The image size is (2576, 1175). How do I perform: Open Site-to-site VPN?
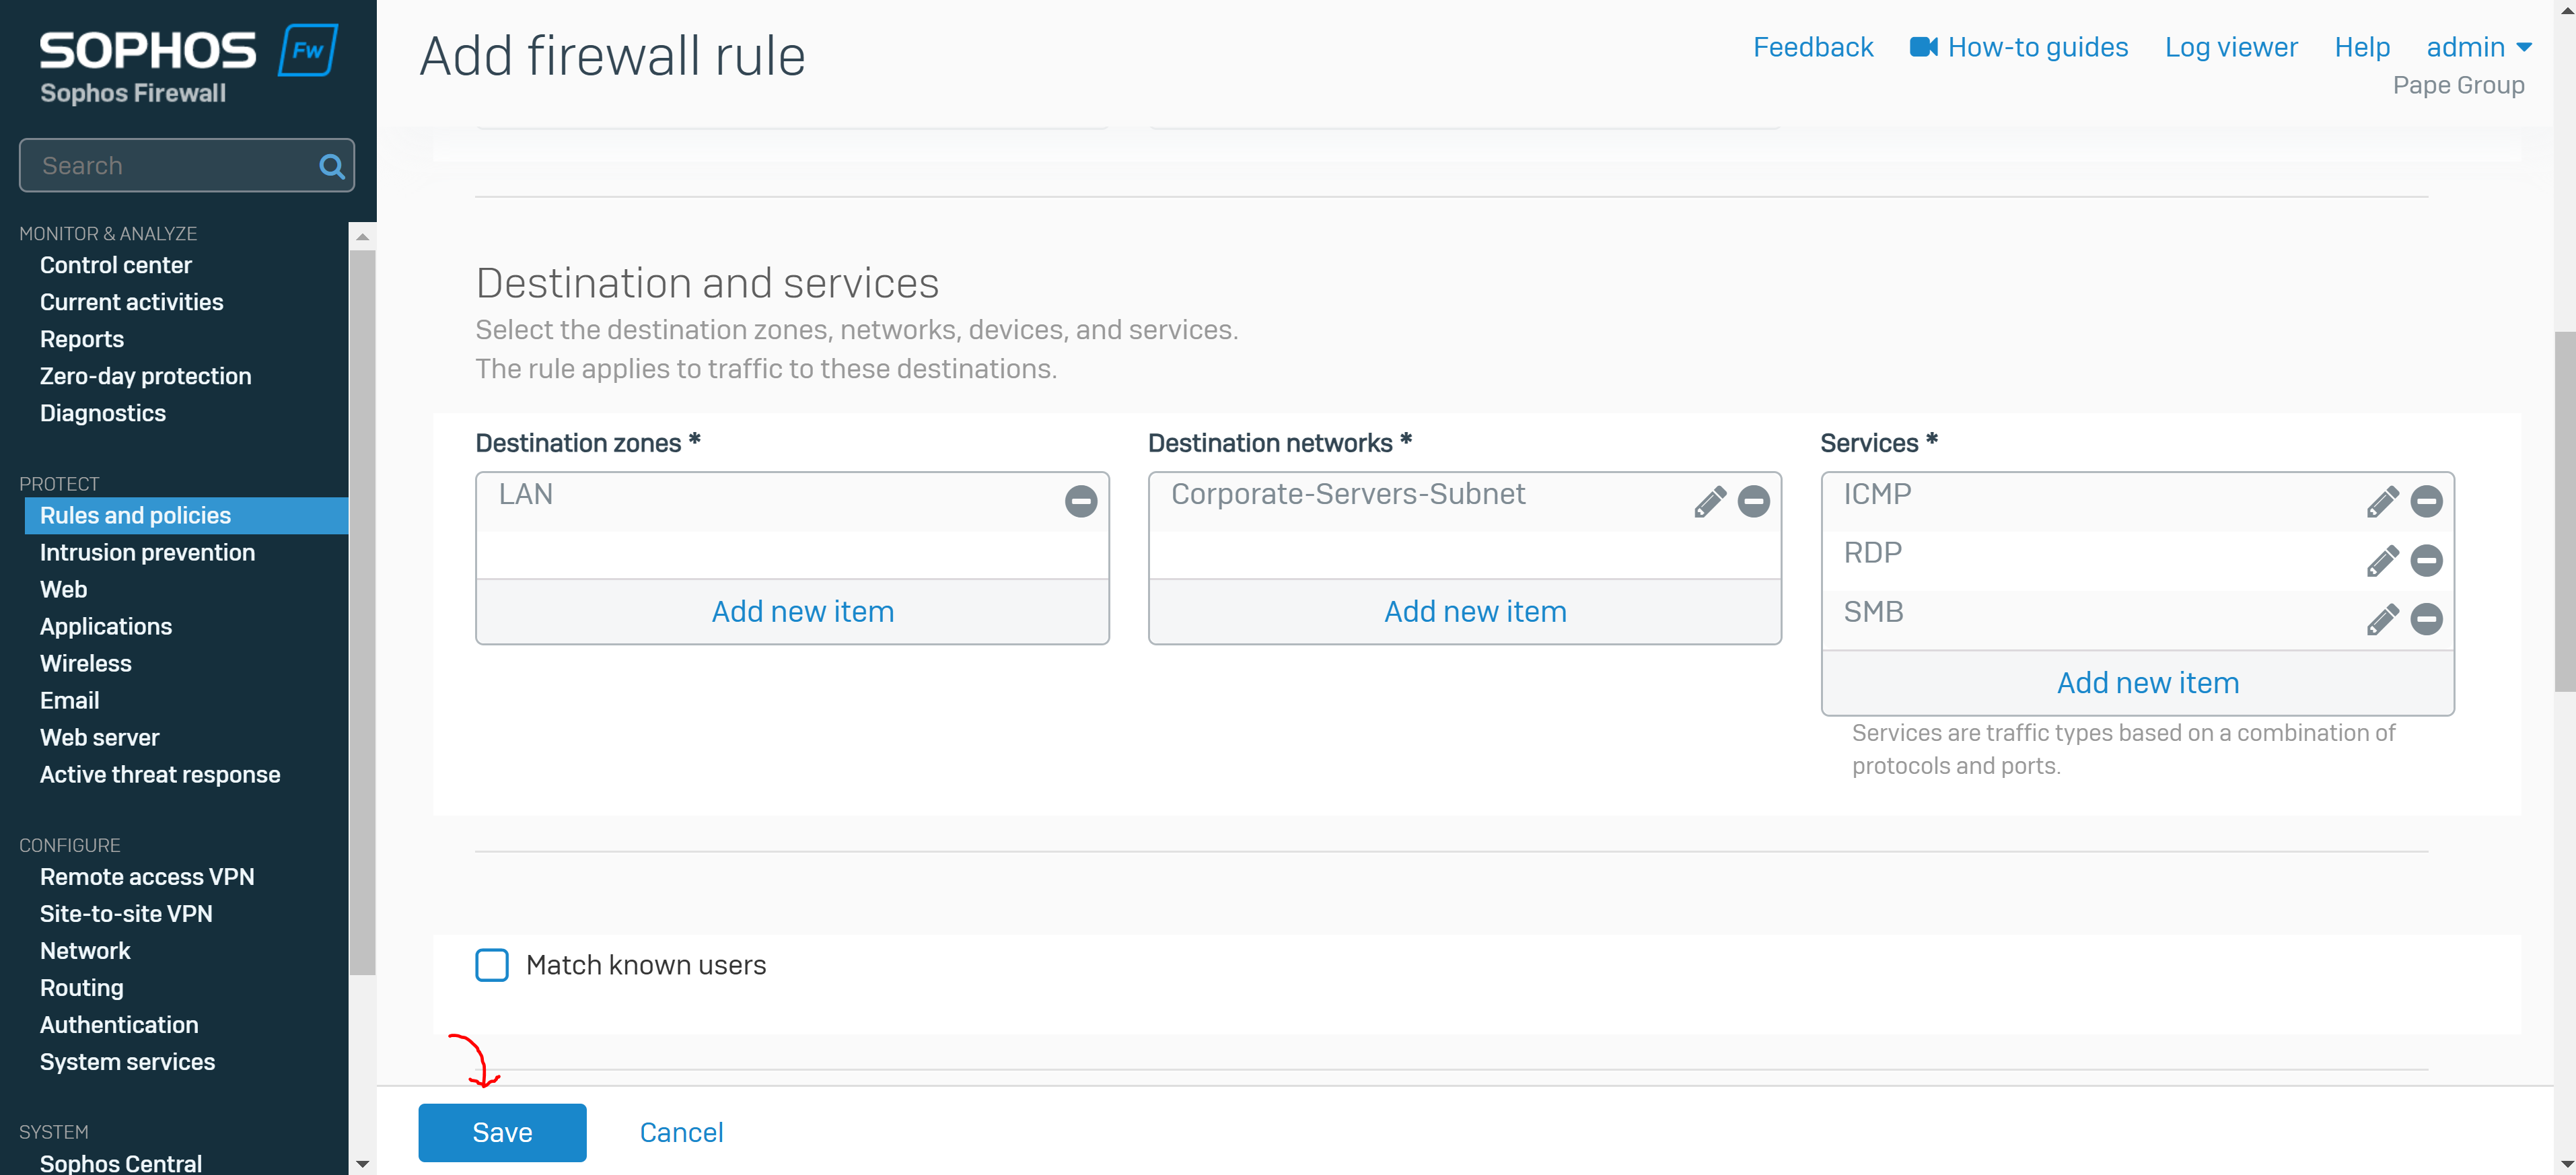click(126, 913)
